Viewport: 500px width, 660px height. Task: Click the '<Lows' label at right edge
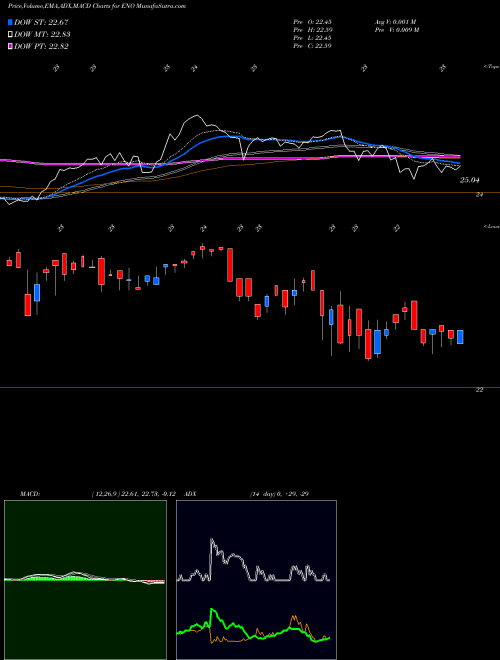click(x=491, y=226)
